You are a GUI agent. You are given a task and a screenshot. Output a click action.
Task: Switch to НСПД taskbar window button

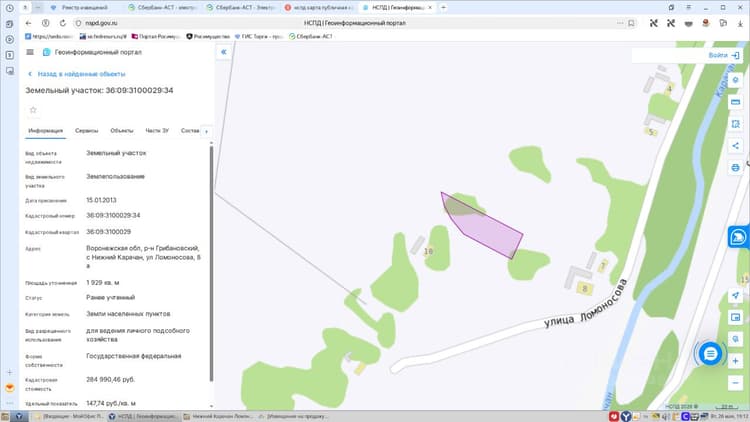tap(143, 416)
